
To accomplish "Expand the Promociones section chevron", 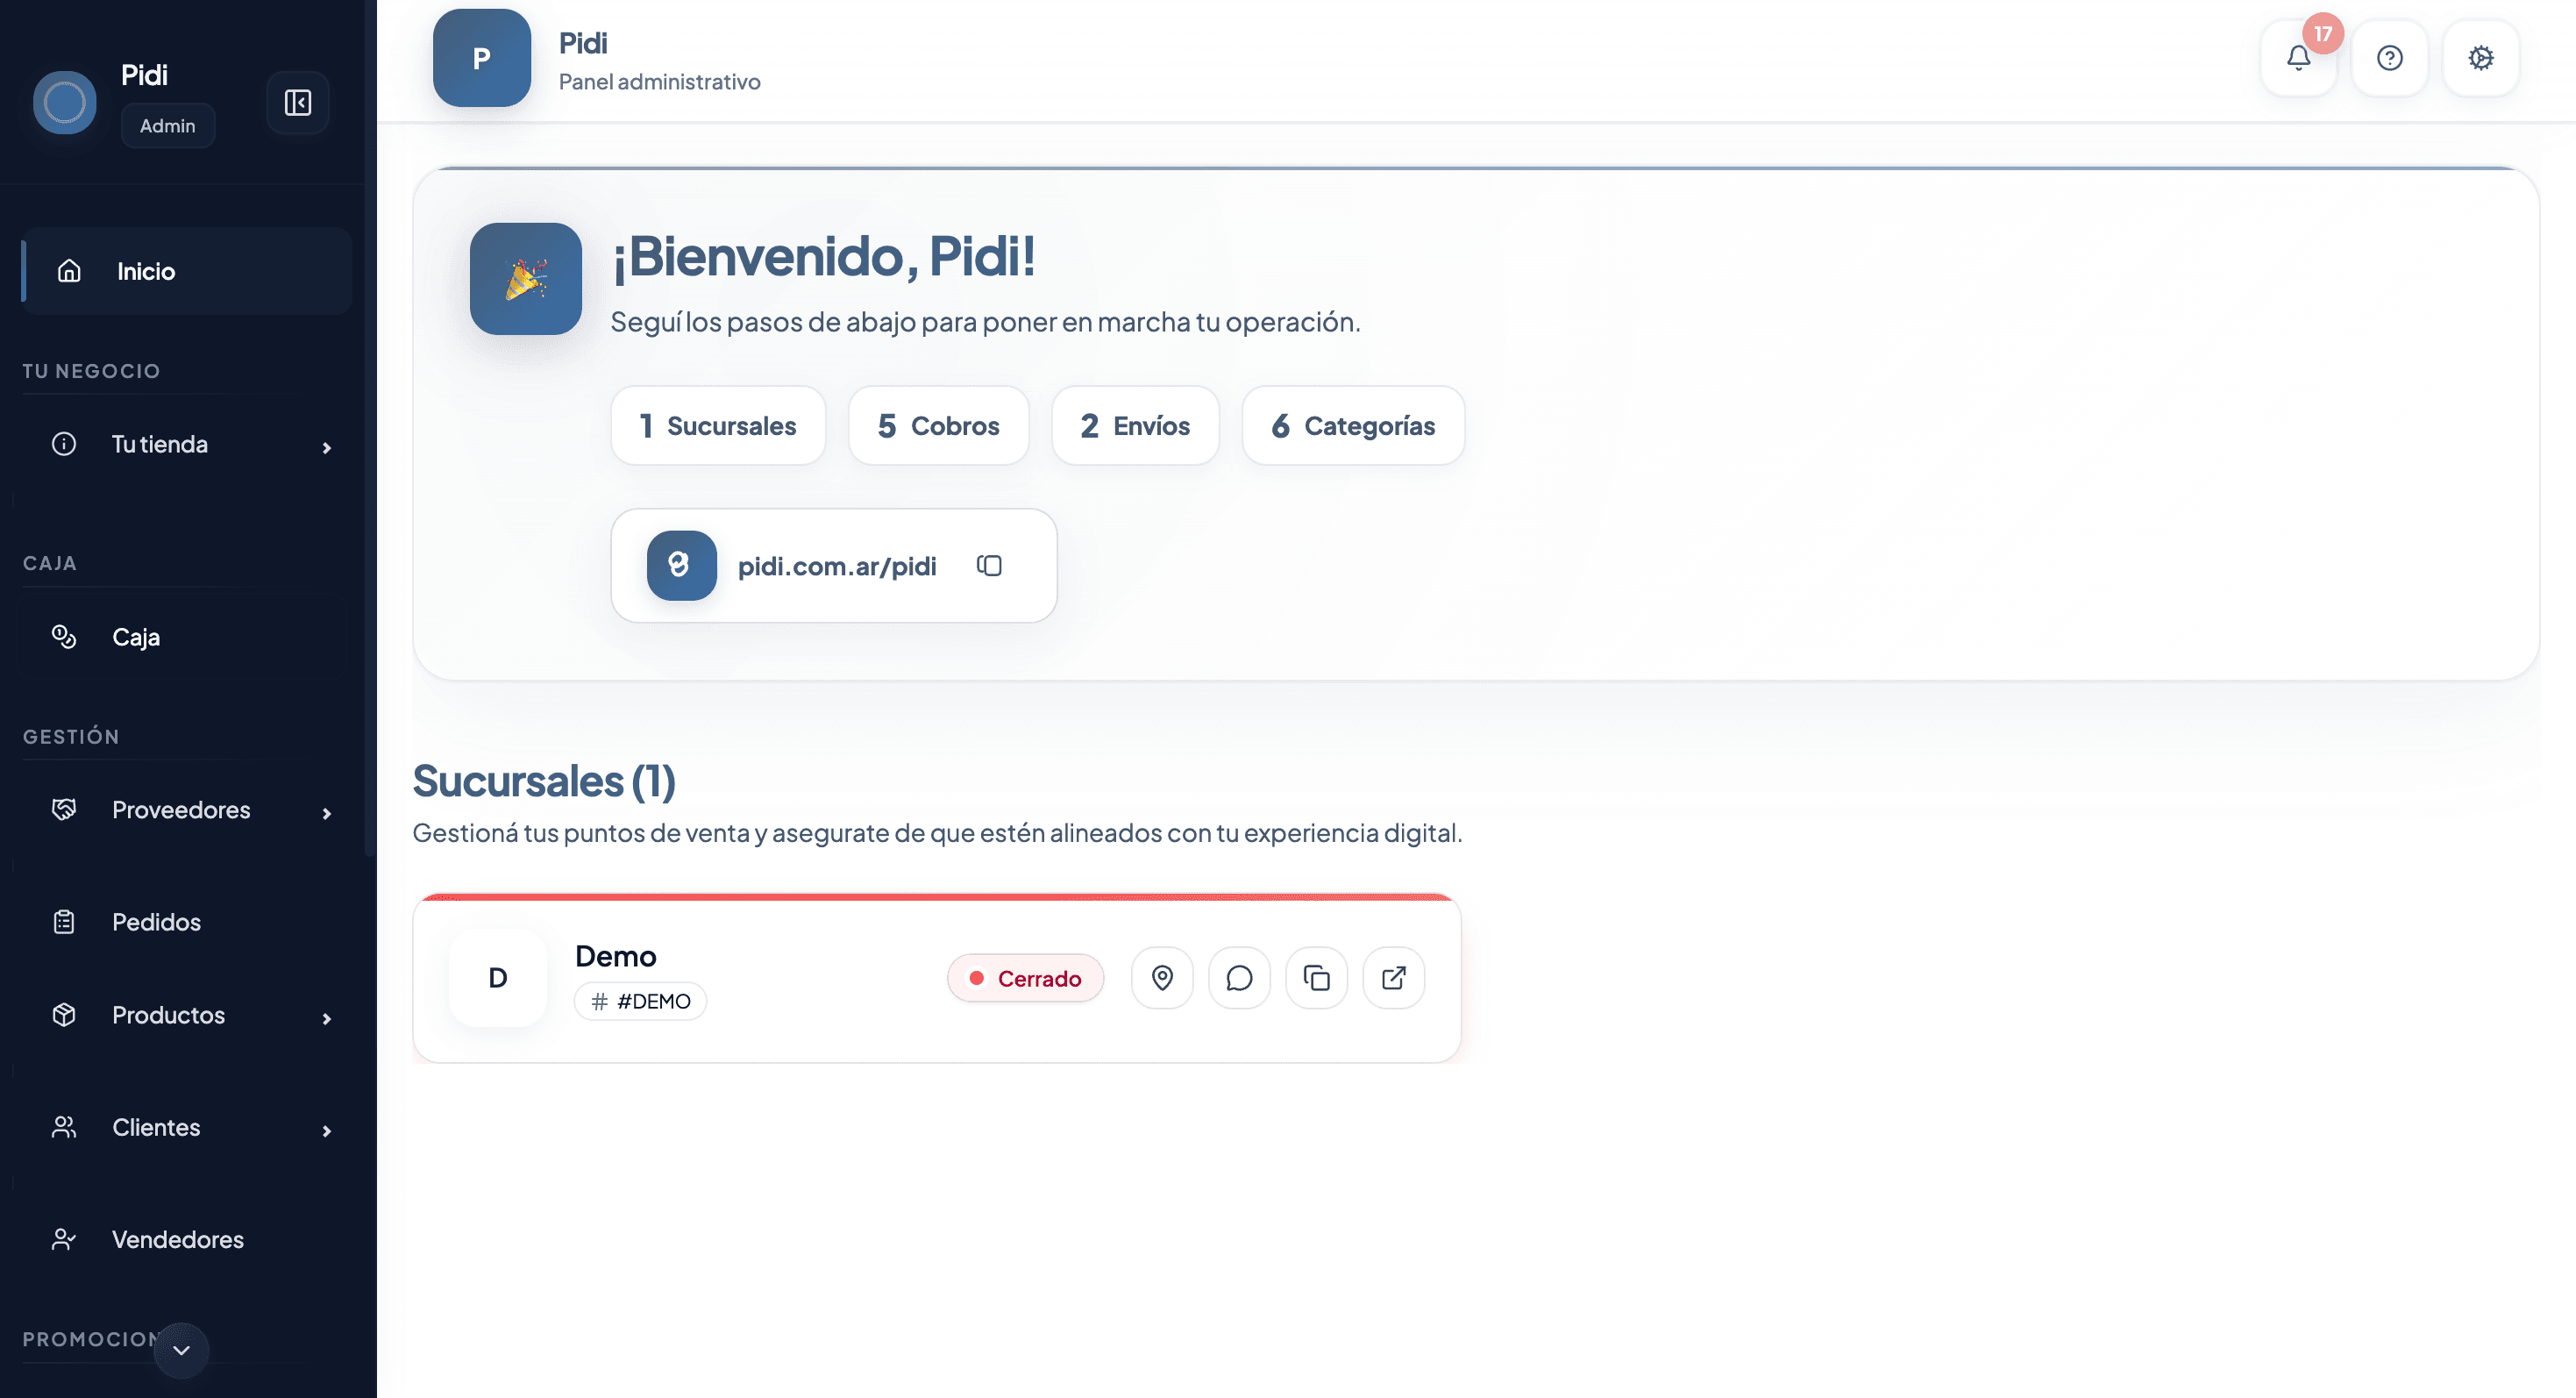I will [x=180, y=1350].
